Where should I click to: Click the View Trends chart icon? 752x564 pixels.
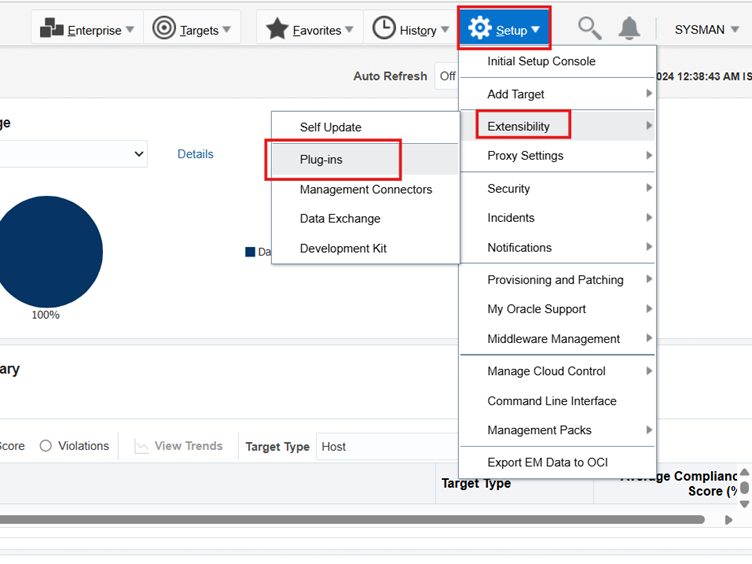pos(142,446)
